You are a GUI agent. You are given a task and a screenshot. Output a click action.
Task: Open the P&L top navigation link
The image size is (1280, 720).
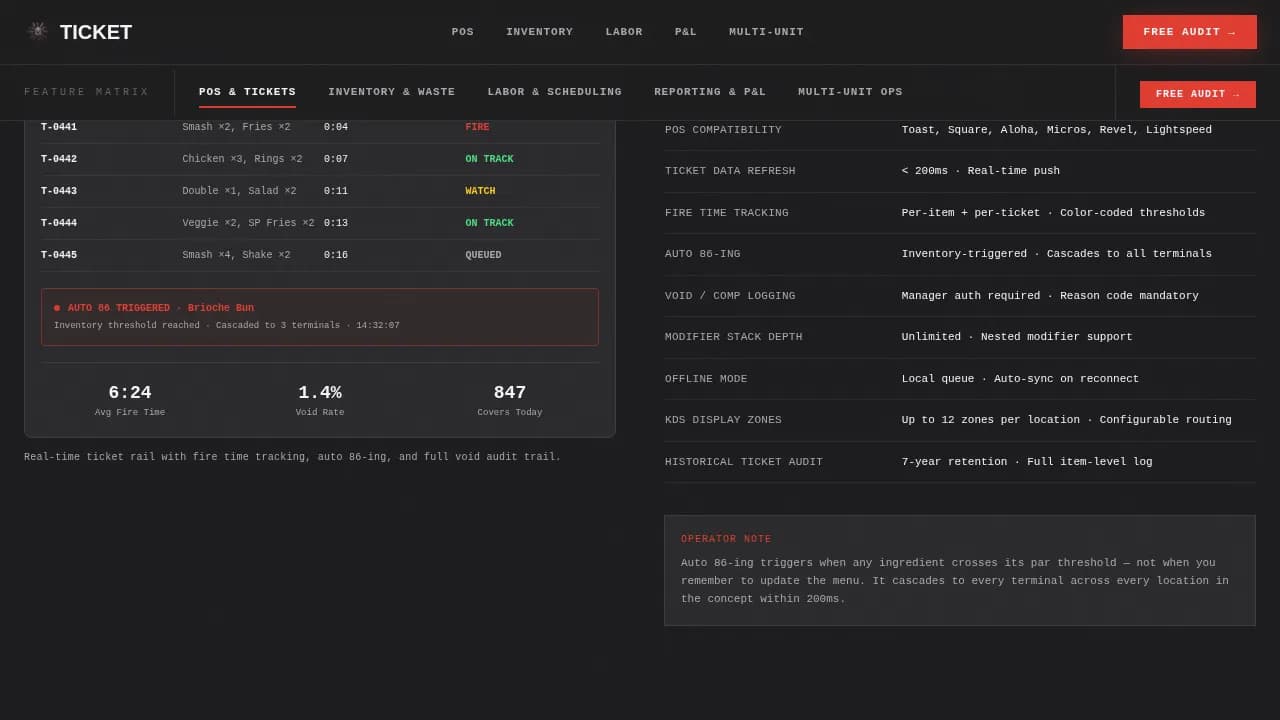(686, 32)
